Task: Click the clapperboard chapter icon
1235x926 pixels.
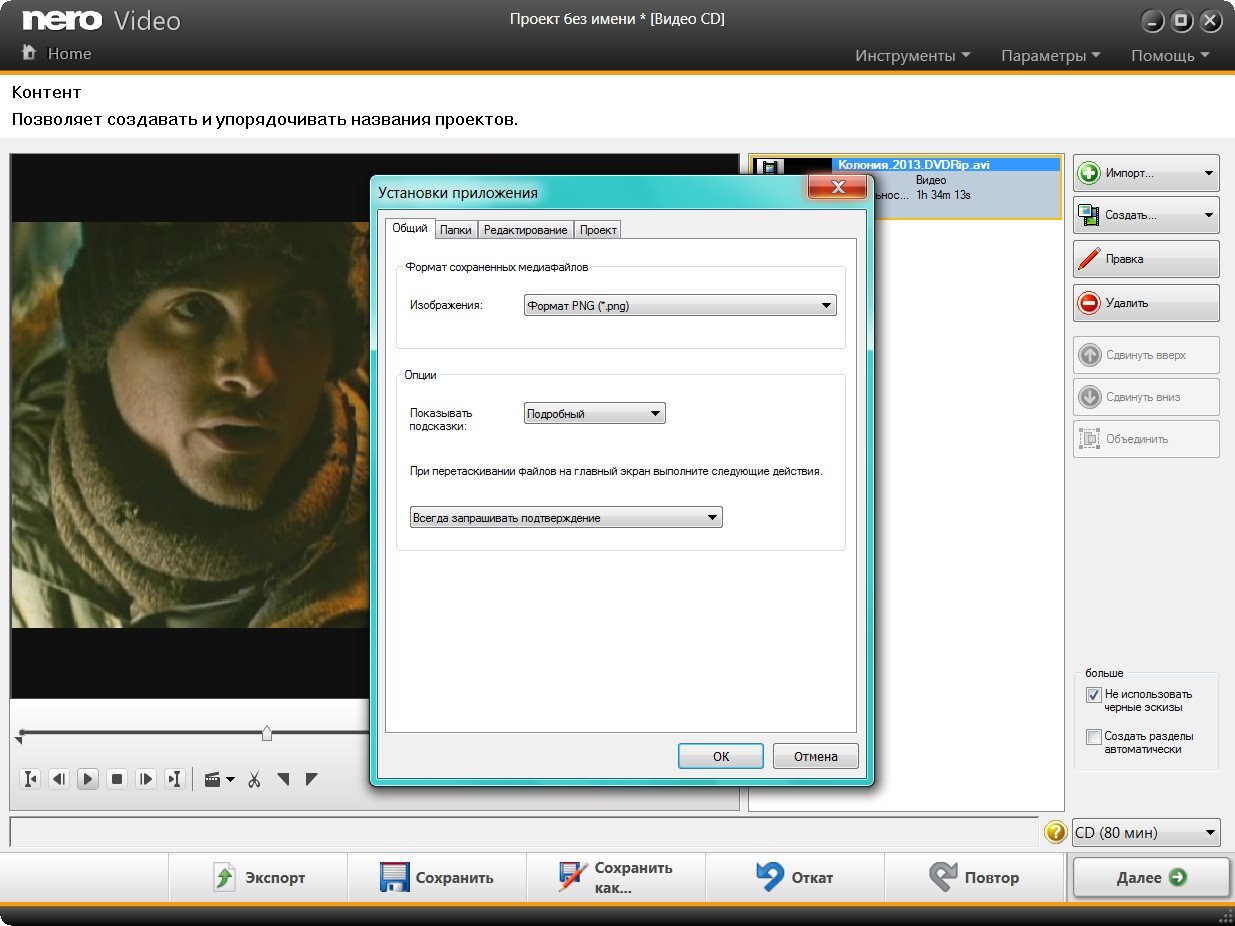Action: click(213, 779)
